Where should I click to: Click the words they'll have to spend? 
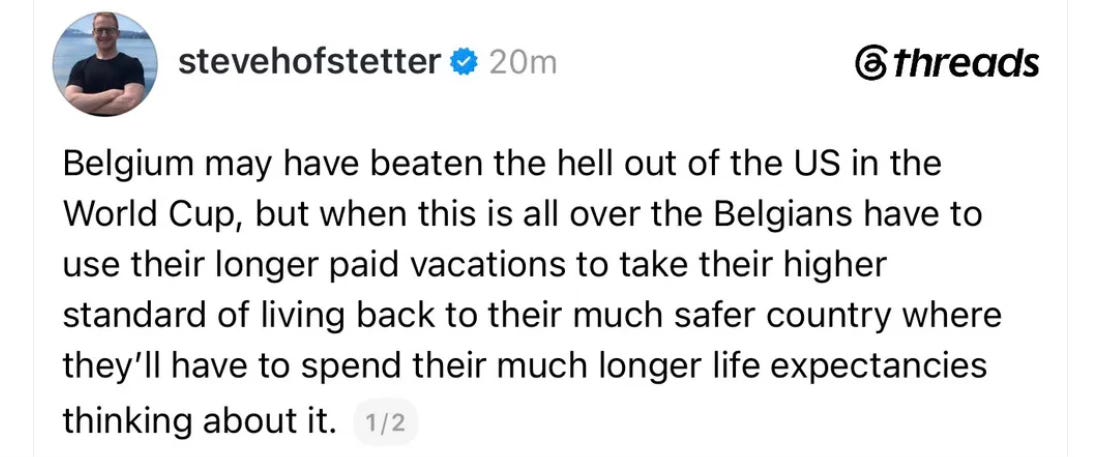coord(229,367)
